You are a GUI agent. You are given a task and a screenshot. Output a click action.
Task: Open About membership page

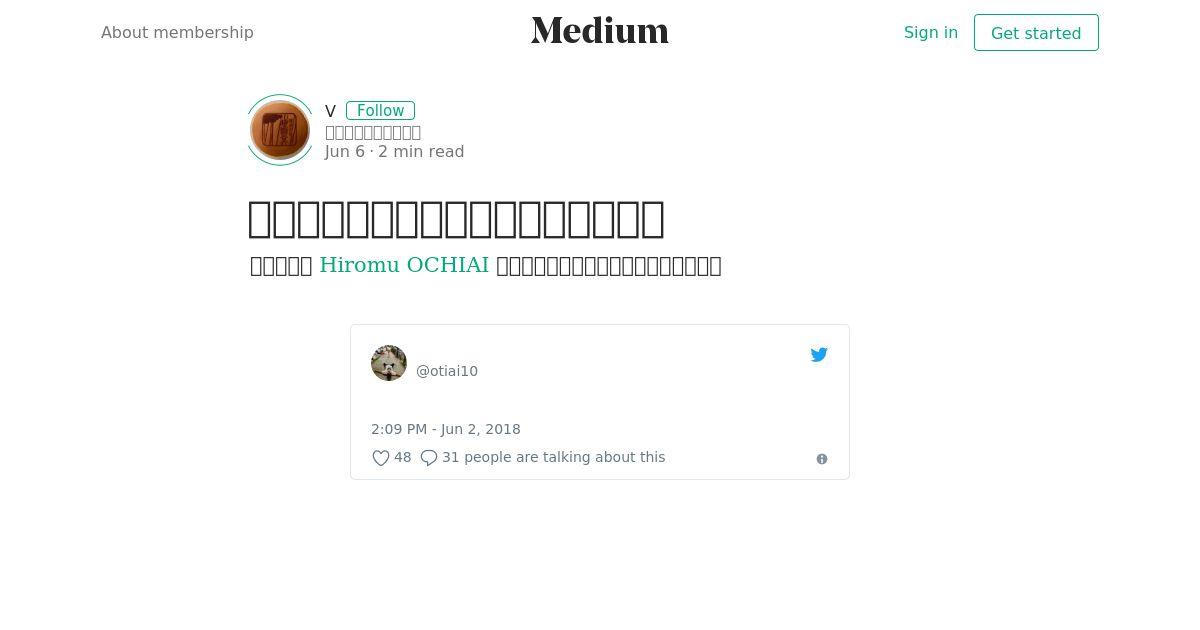coord(177,32)
